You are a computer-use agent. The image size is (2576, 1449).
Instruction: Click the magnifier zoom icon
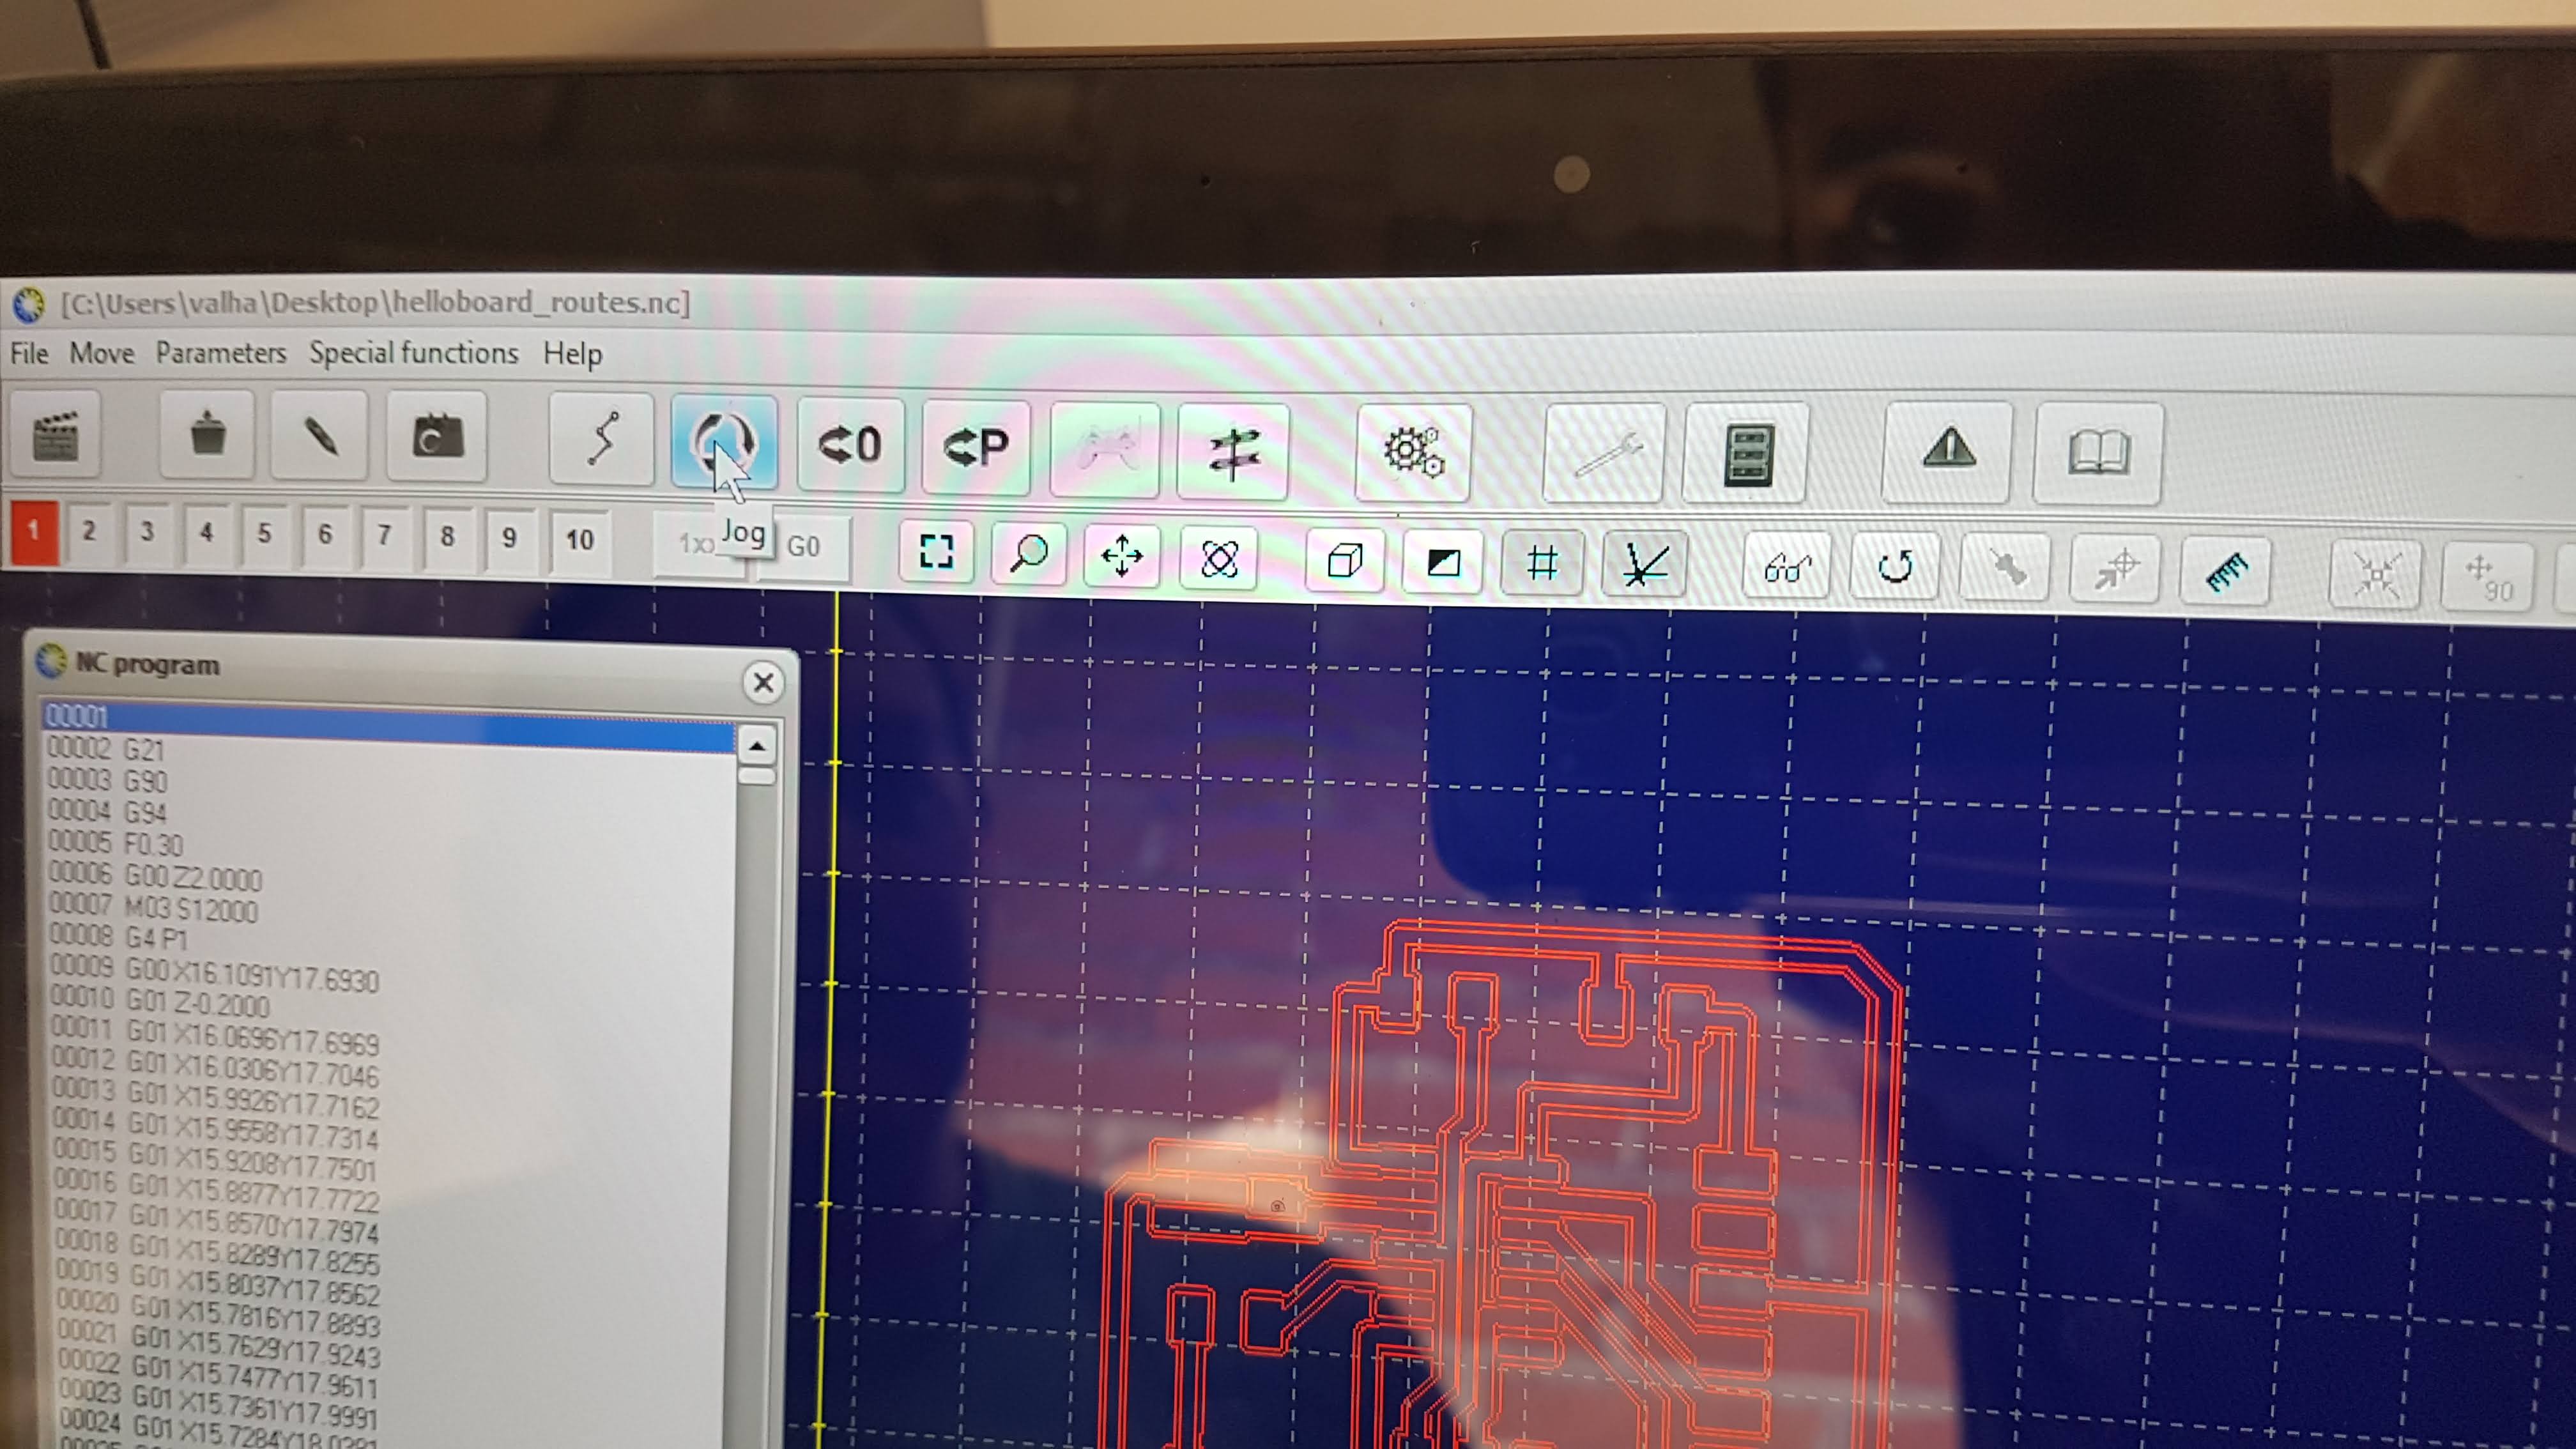(1028, 552)
